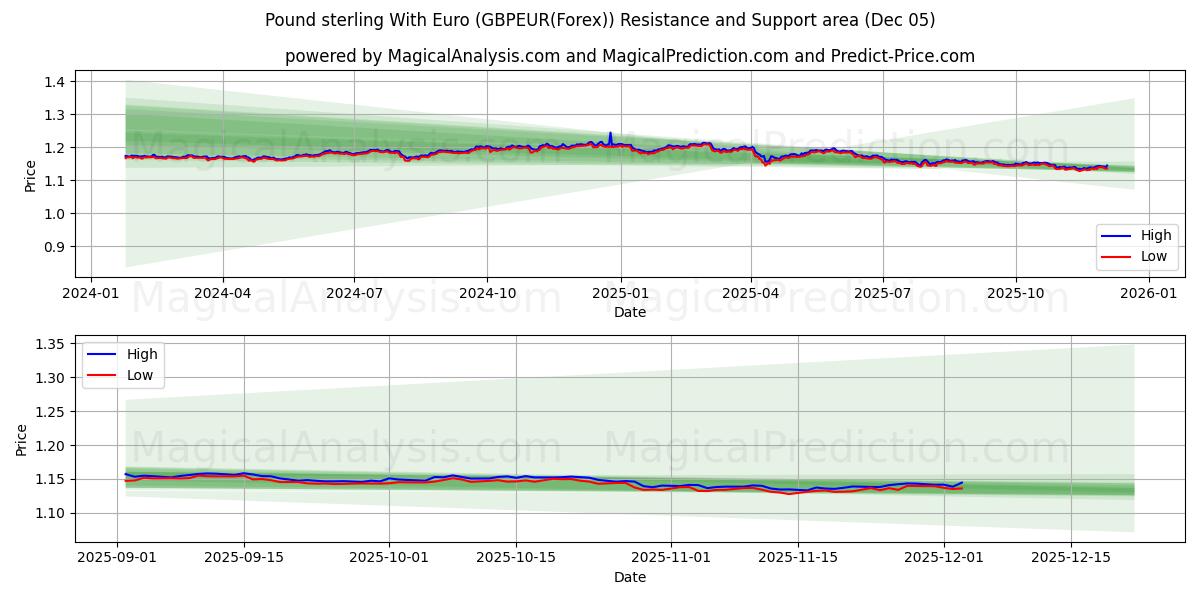Click the chart title mentioning GBPEUR(Forex)
The image size is (1200, 600).
[x=600, y=22]
